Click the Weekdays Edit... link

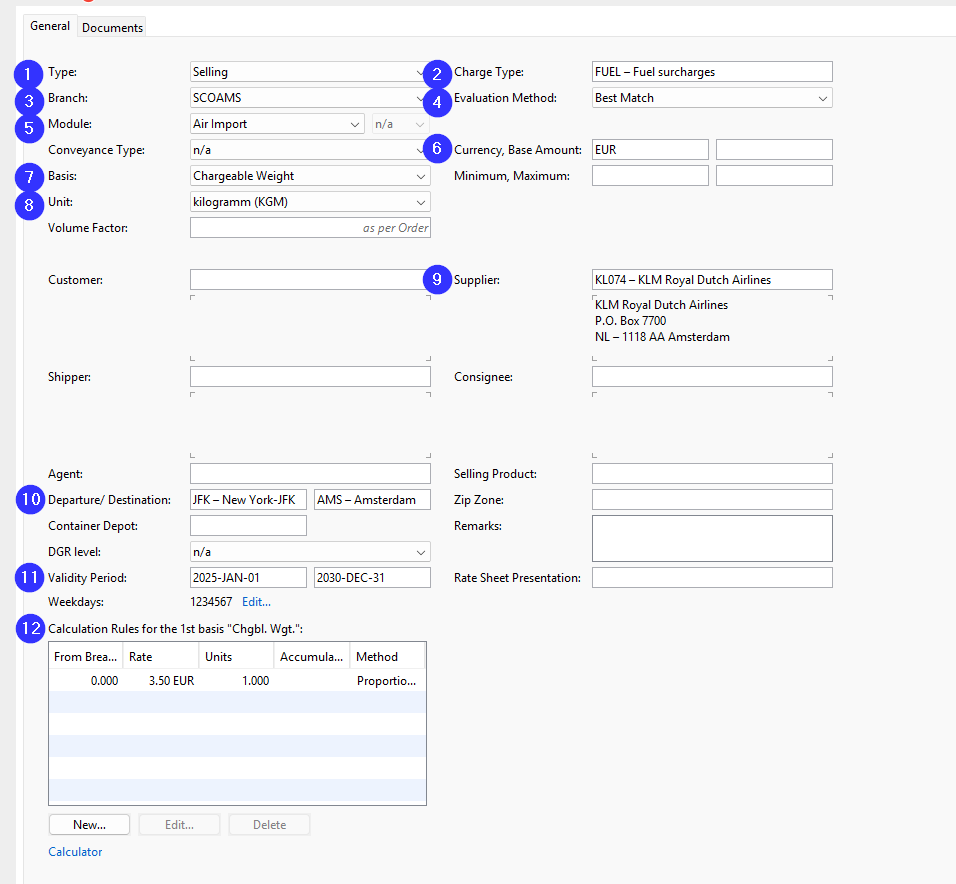(256, 602)
